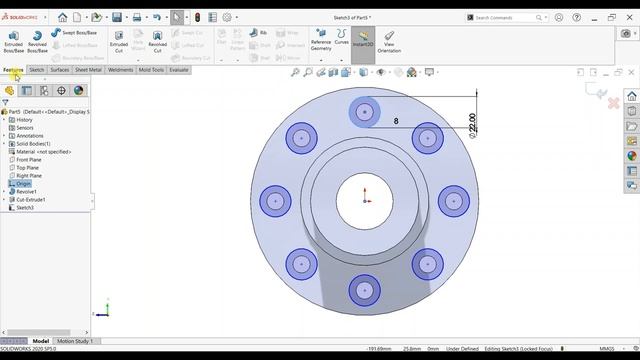Open SOLIDWORKS Resources home in task pane
The height and width of the screenshot is (360, 640).
click(632, 96)
